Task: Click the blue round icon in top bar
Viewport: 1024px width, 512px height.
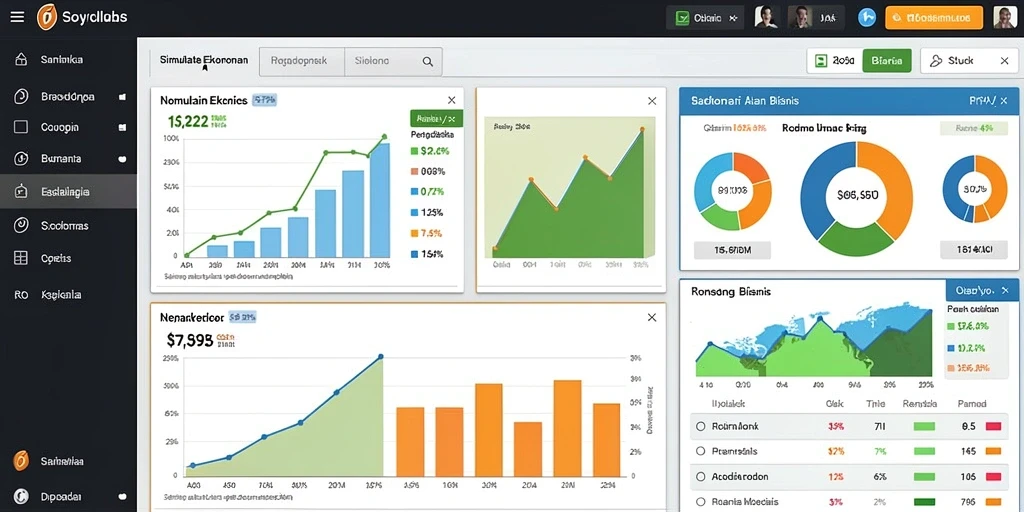Action: [x=866, y=18]
